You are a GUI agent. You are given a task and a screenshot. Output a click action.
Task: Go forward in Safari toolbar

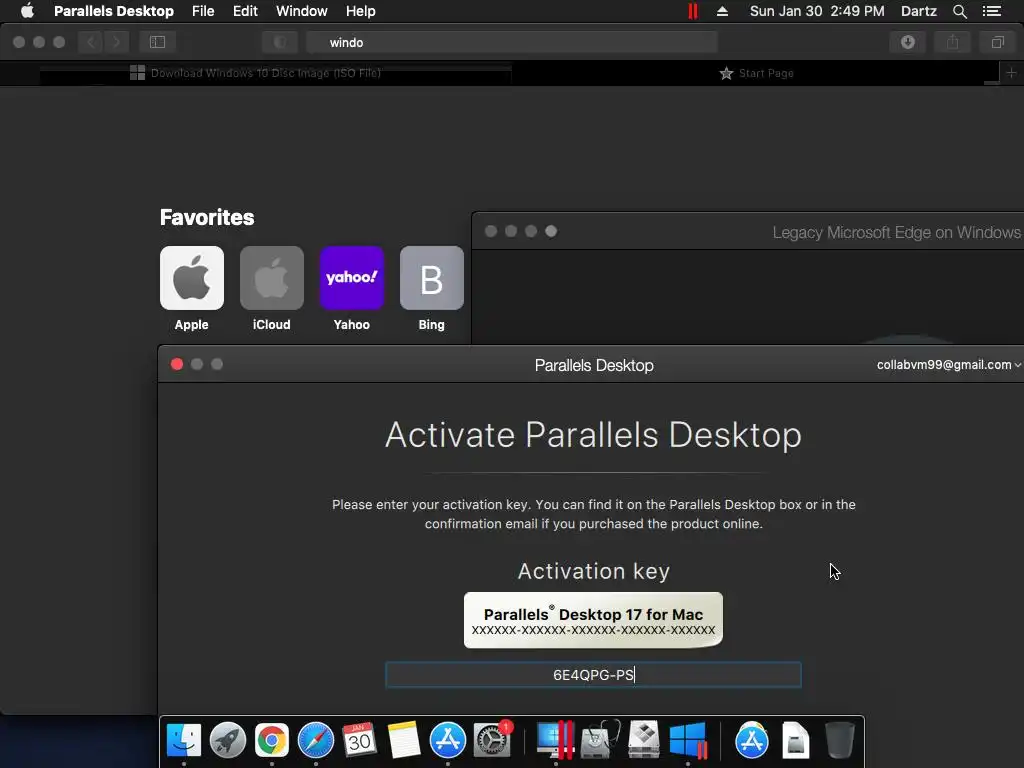click(x=116, y=42)
